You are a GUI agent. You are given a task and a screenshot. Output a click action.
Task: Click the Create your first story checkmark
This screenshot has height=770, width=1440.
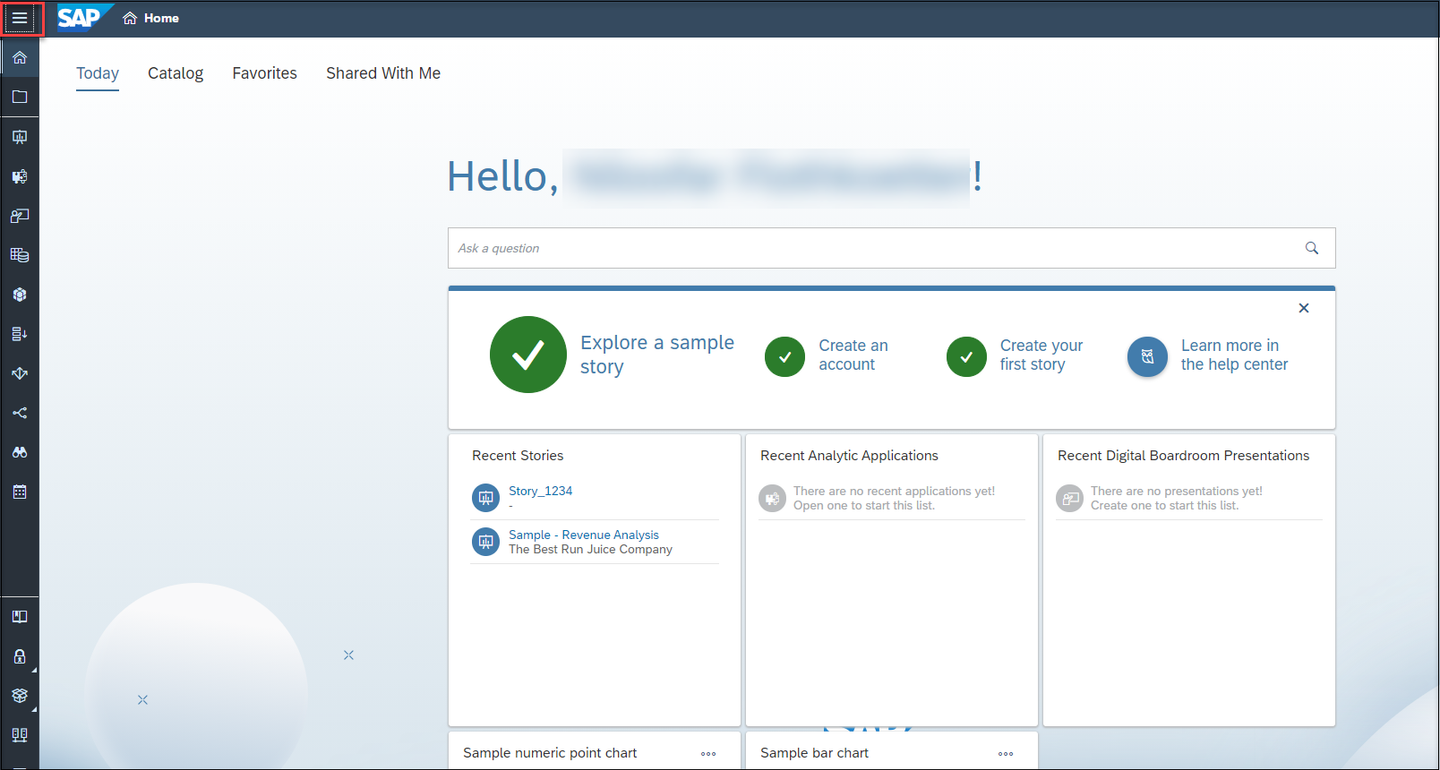point(966,356)
